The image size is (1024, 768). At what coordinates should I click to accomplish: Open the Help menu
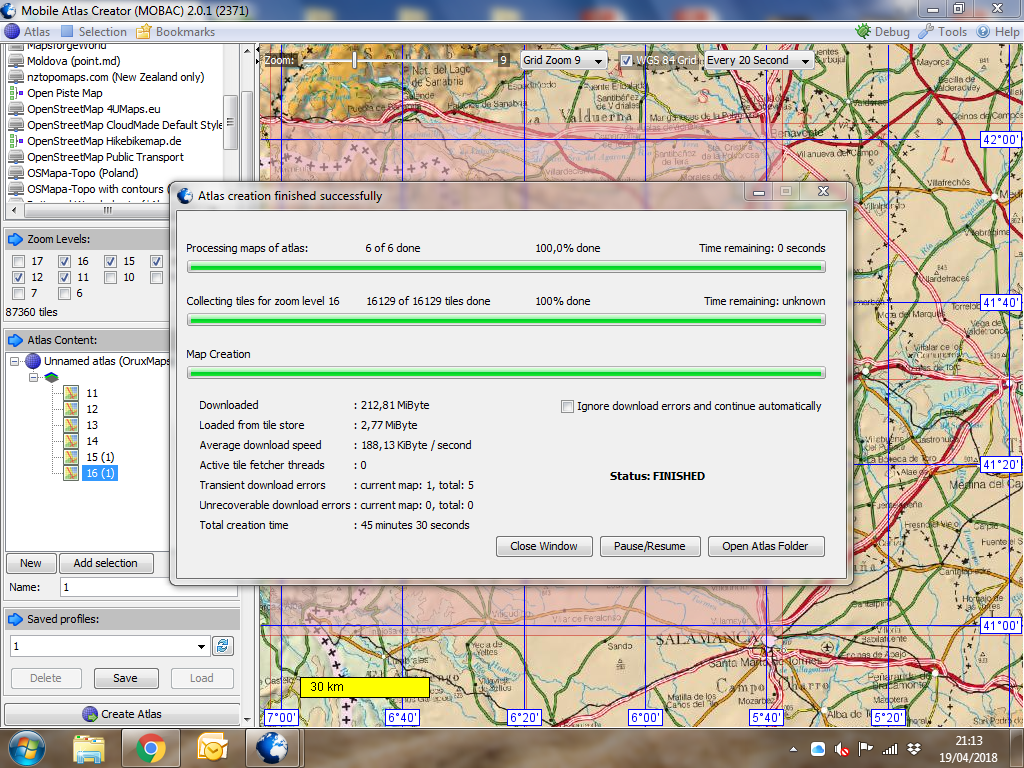pos(997,31)
